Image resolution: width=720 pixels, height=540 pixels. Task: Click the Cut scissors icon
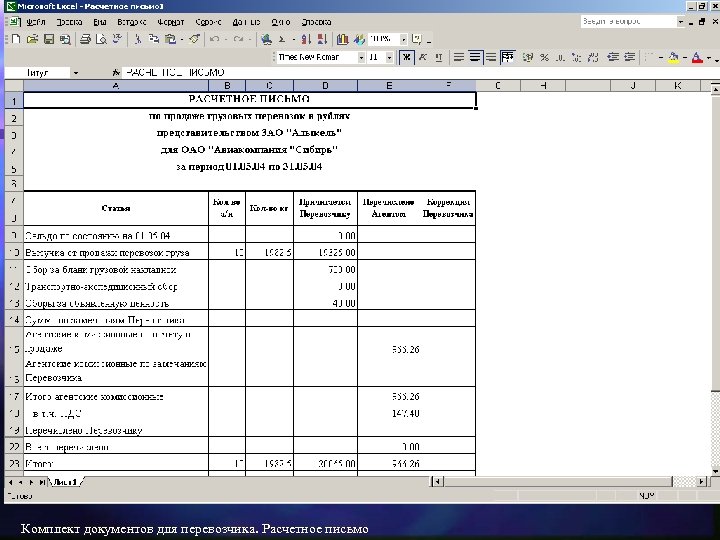[138, 39]
